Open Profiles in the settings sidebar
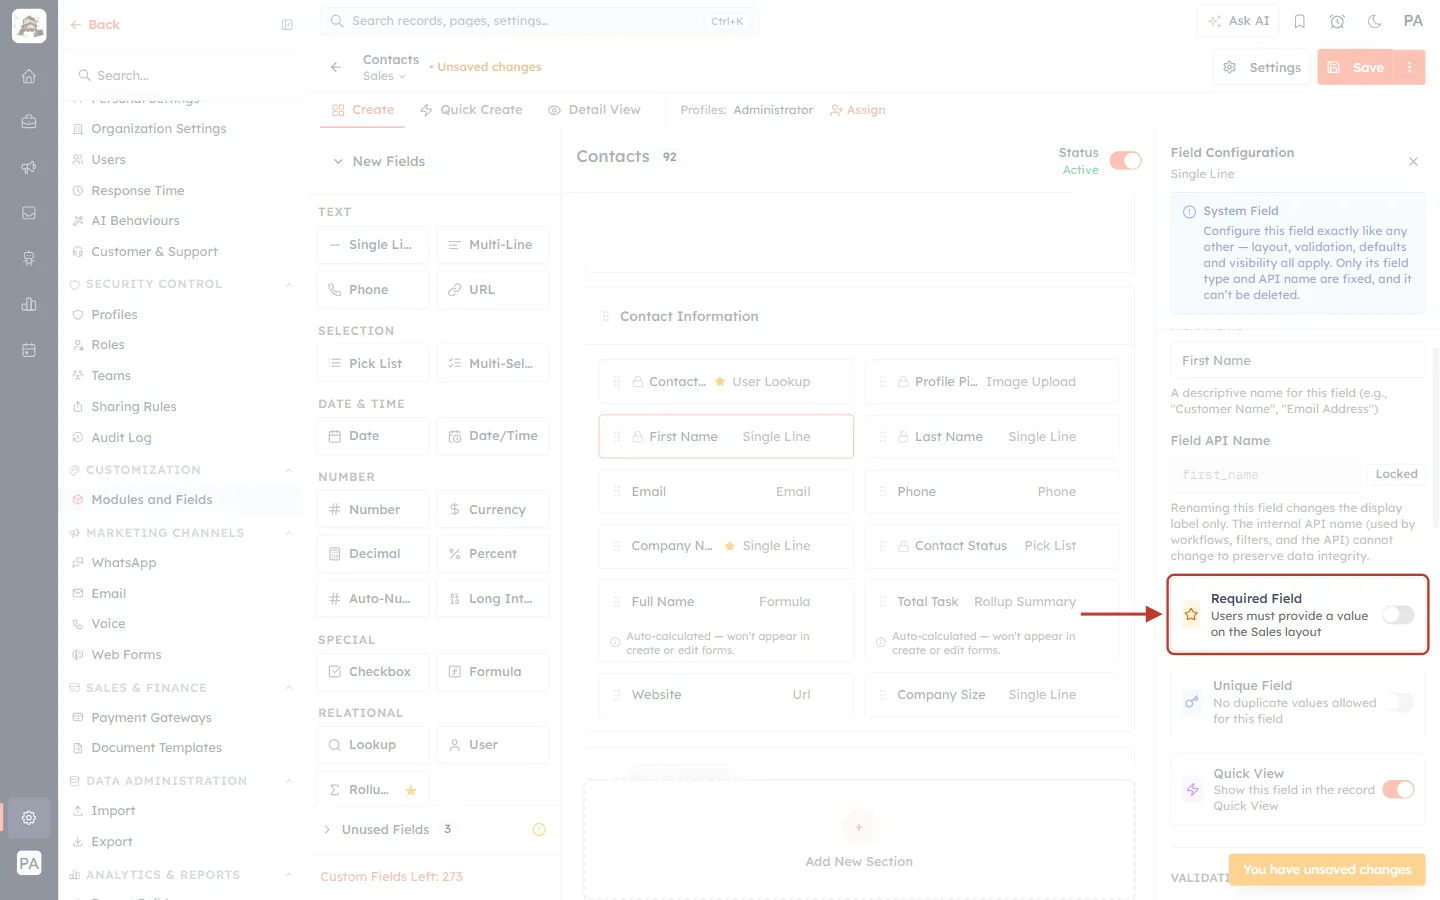Image resolution: width=1440 pixels, height=900 pixels. pyautogui.click(x=181, y=315)
